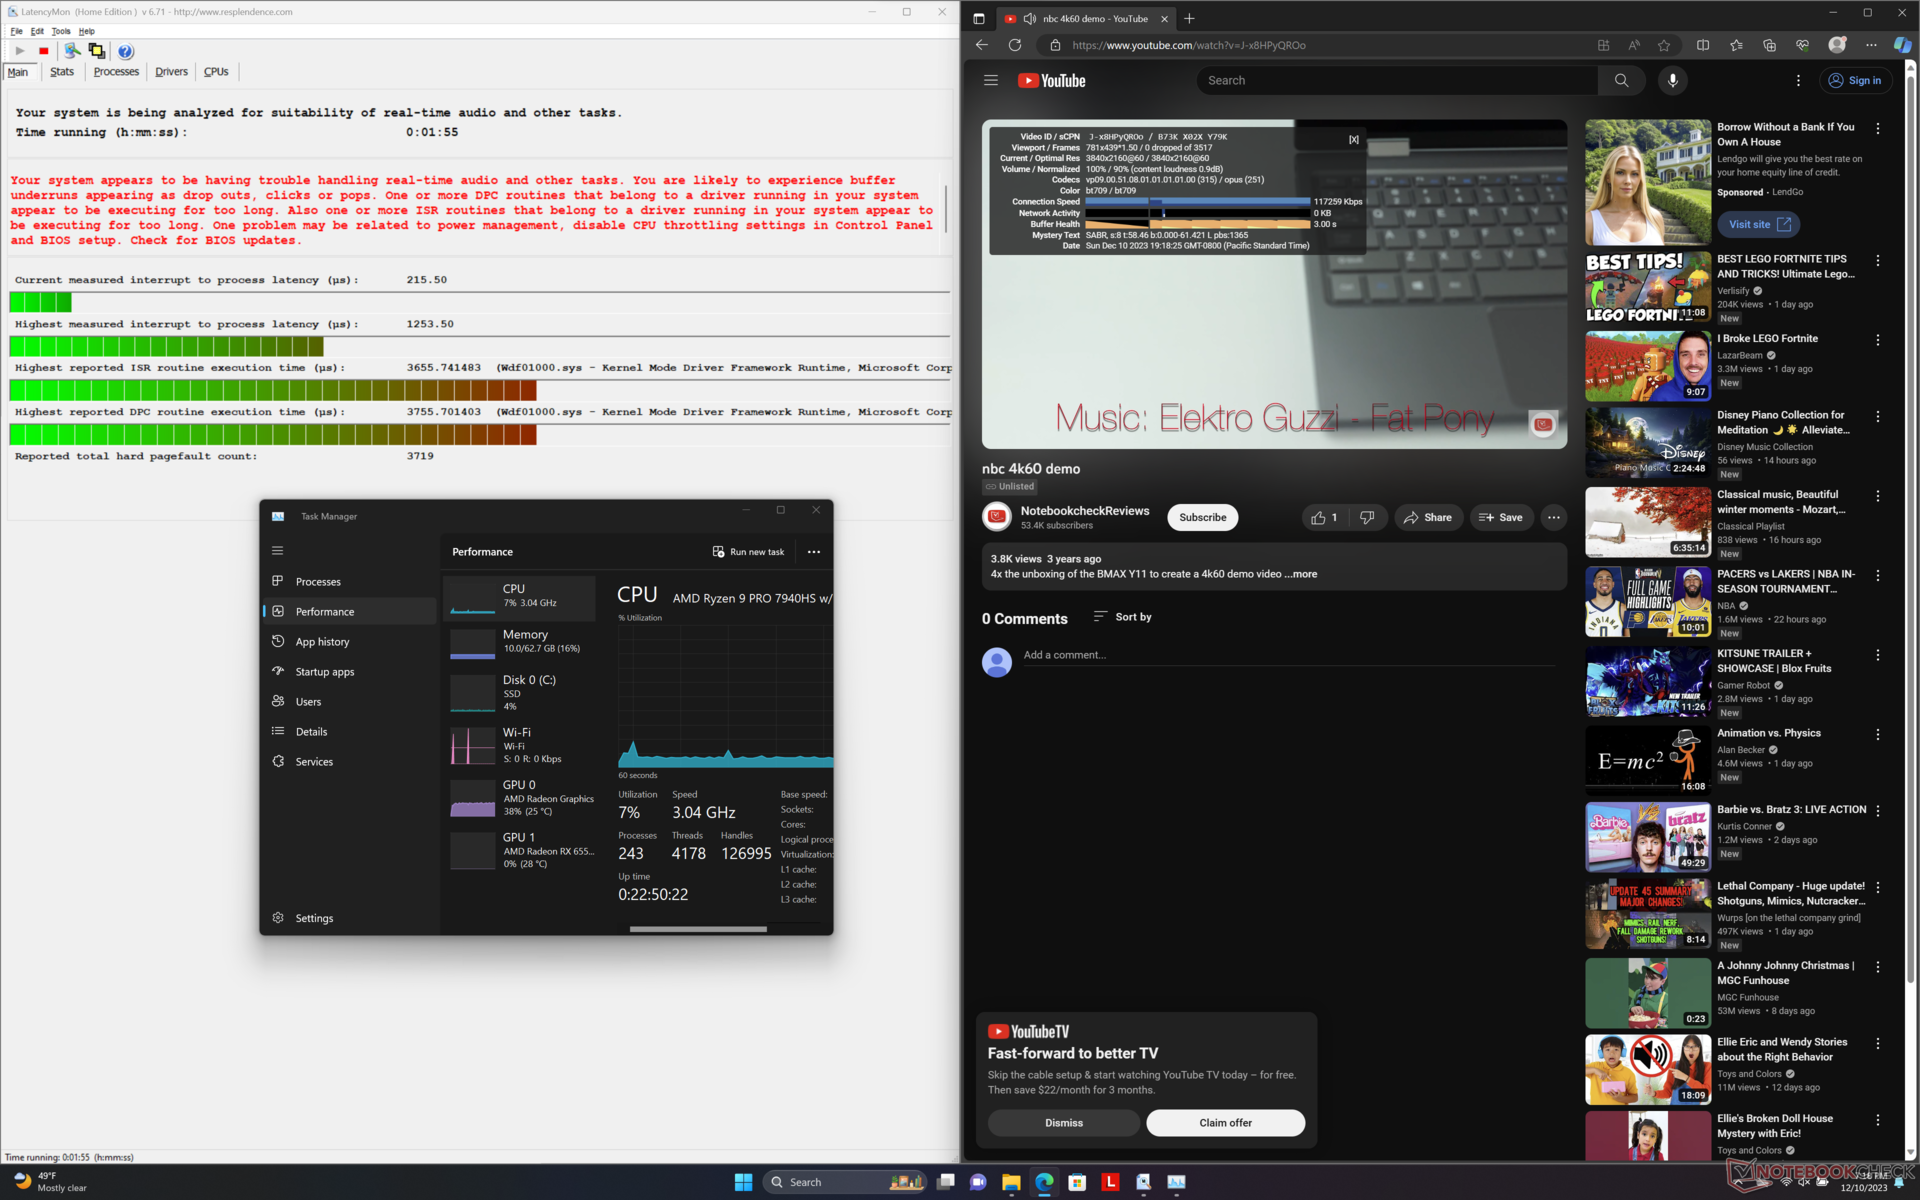Open Task Manager three-dot more options
This screenshot has width=1920, height=1200.
(x=814, y=552)
